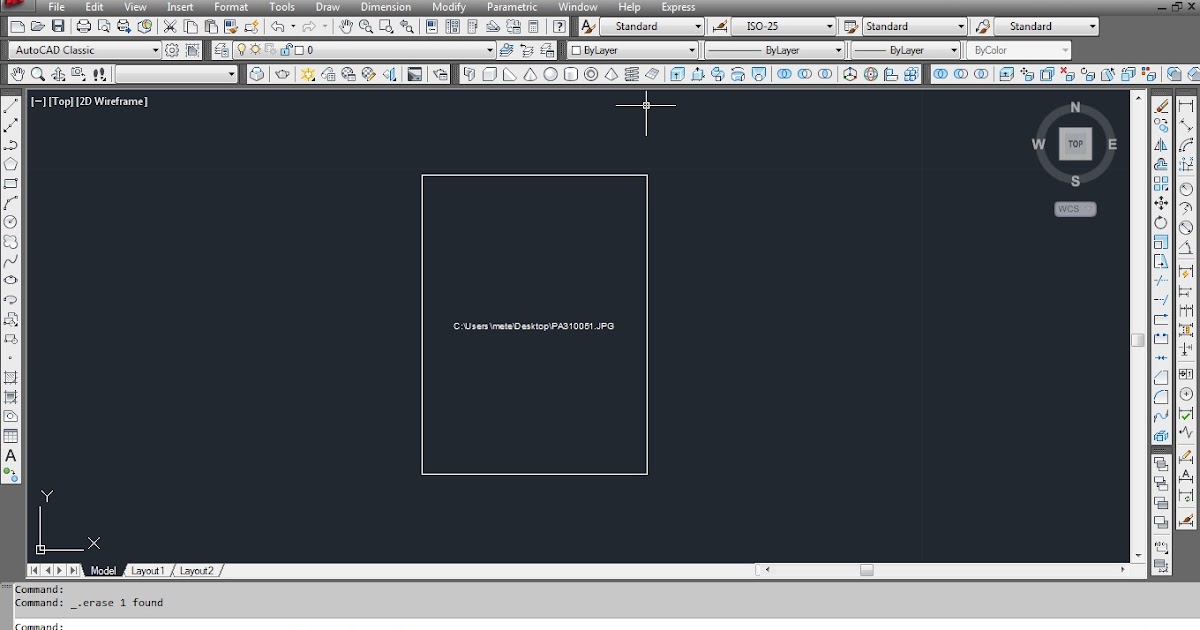
Task: Open the ByLayer linetype dropdown
Action: [x=775, y=49]
